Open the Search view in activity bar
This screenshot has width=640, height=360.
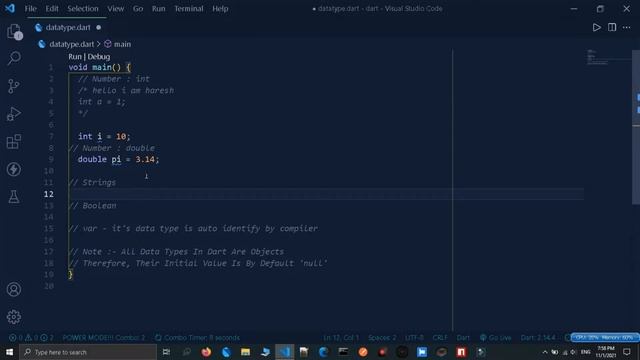(x=14, y=58)
